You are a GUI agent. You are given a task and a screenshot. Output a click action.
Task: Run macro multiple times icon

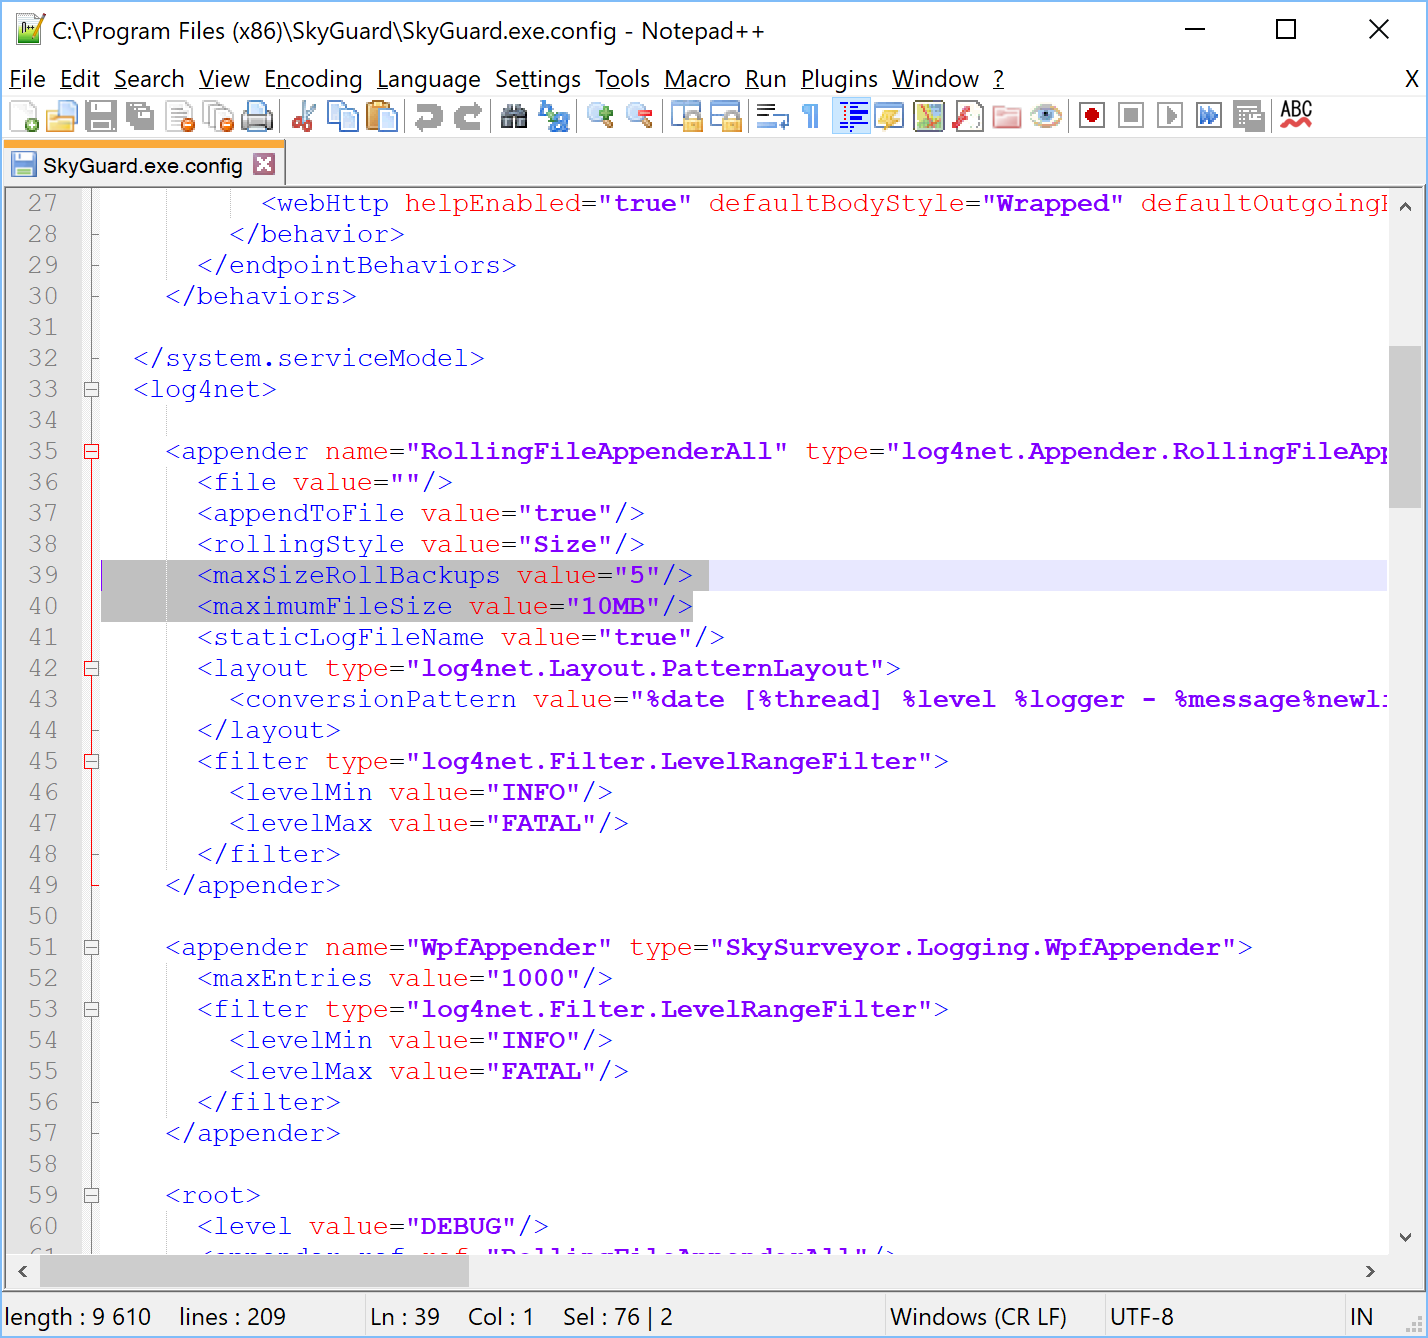point(1209,117)
